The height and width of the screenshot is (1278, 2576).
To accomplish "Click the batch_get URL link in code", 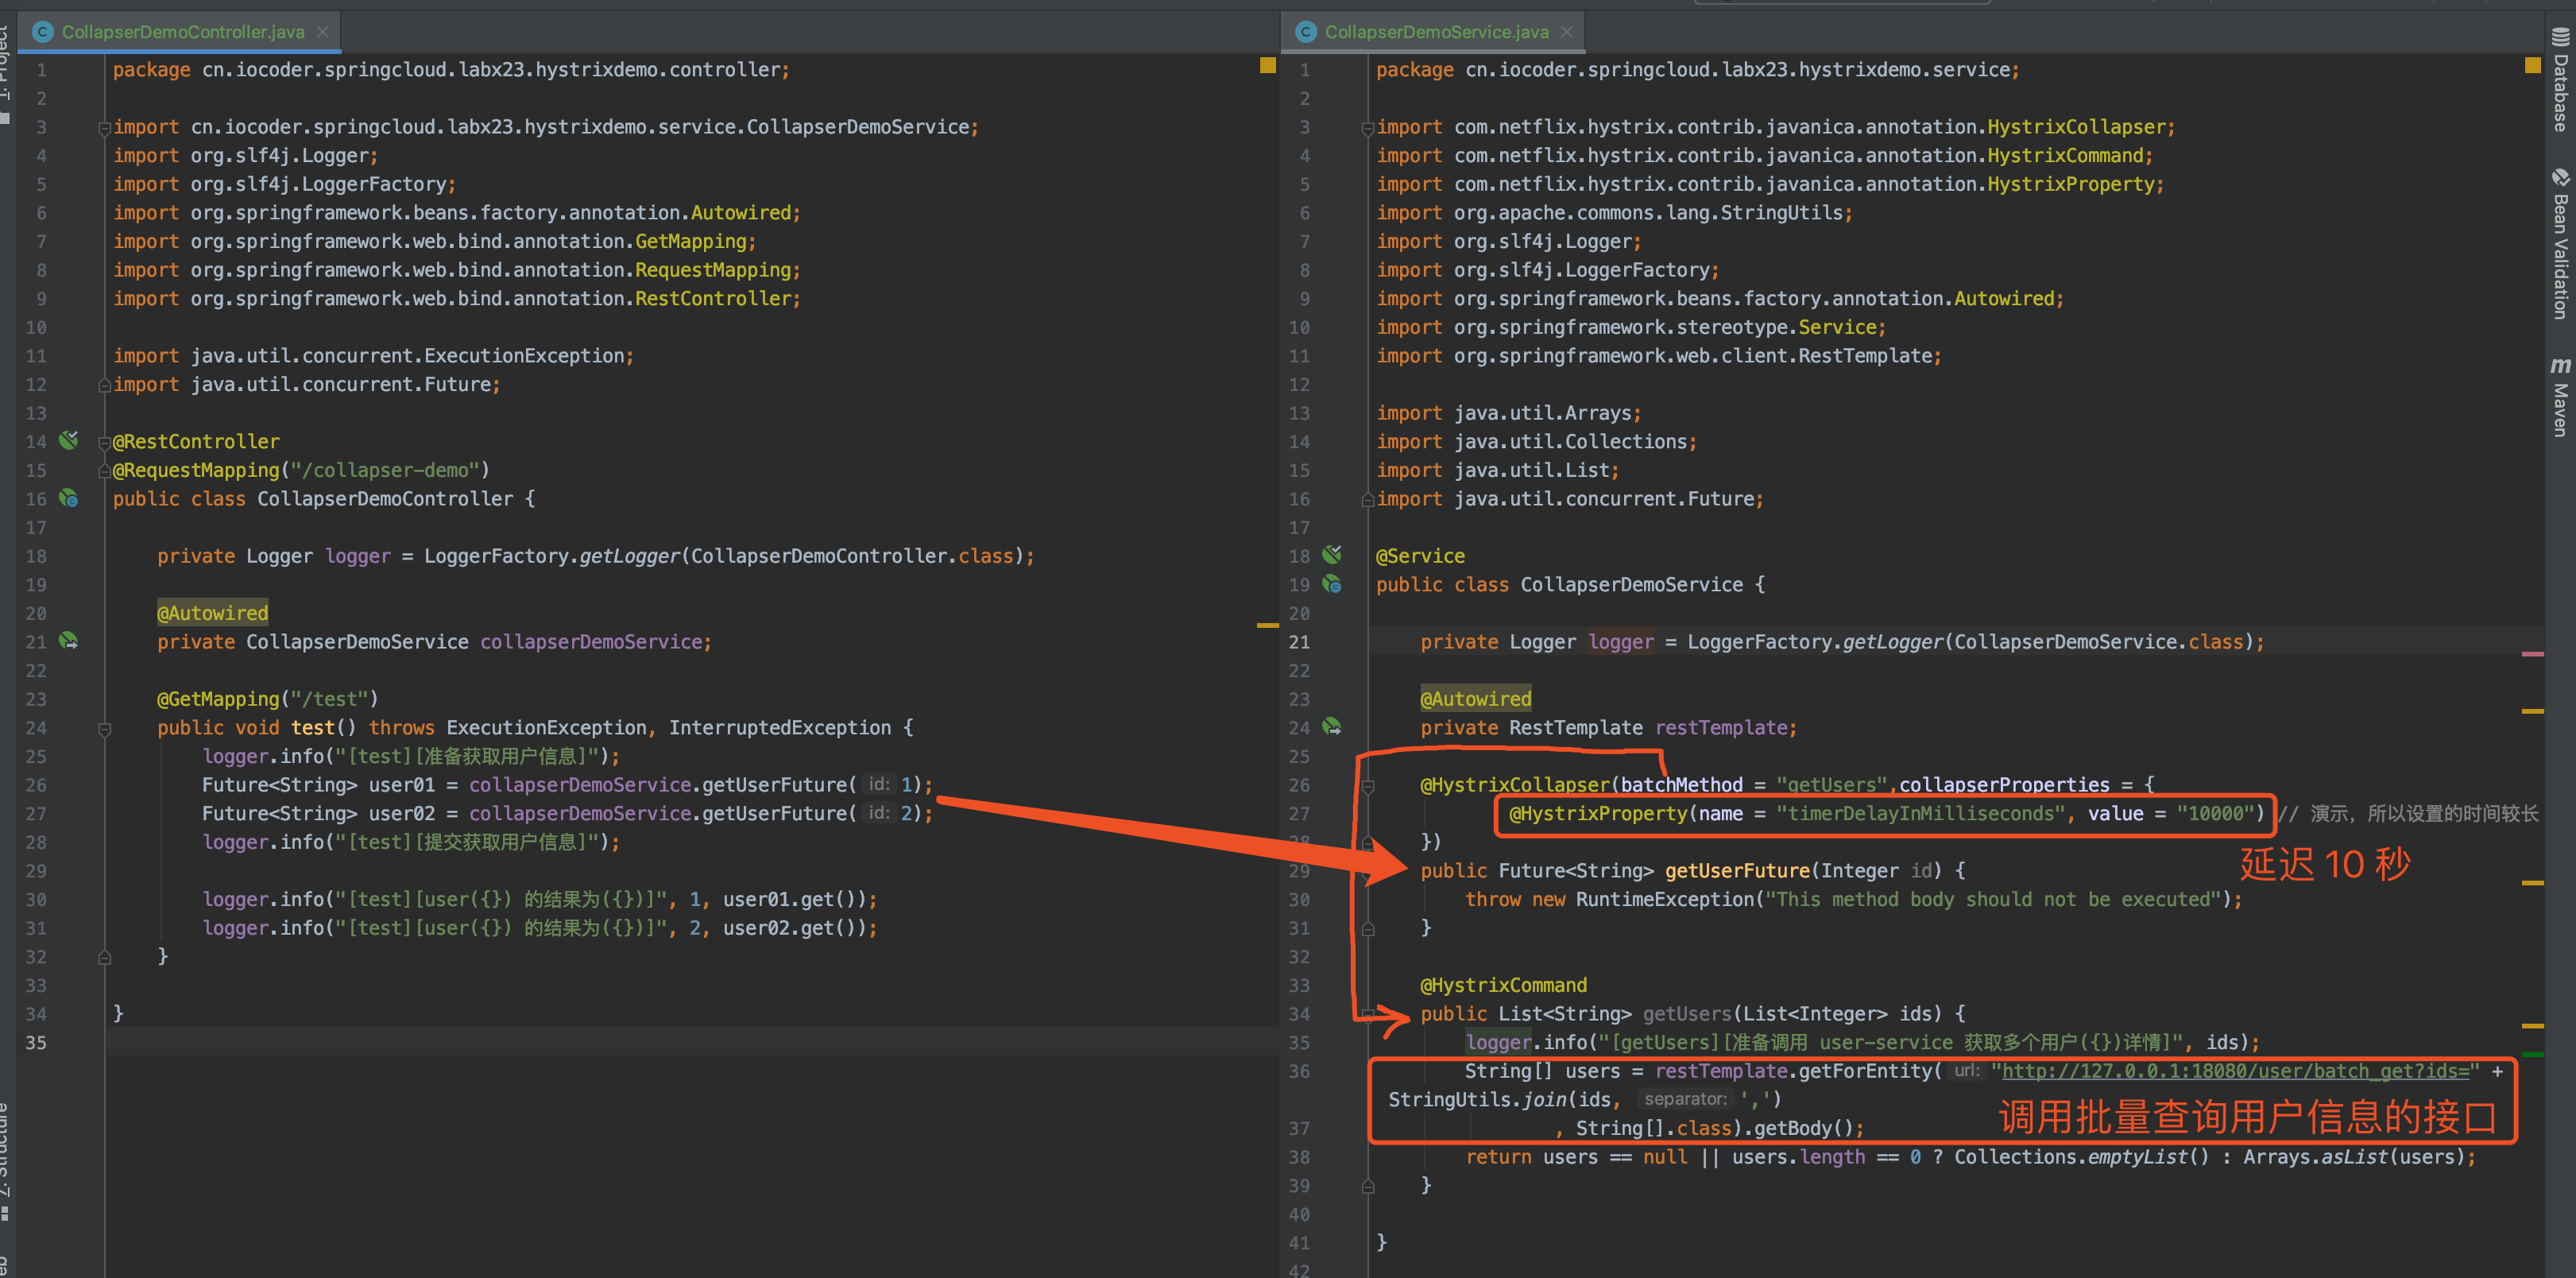I will (2235, 1071).
